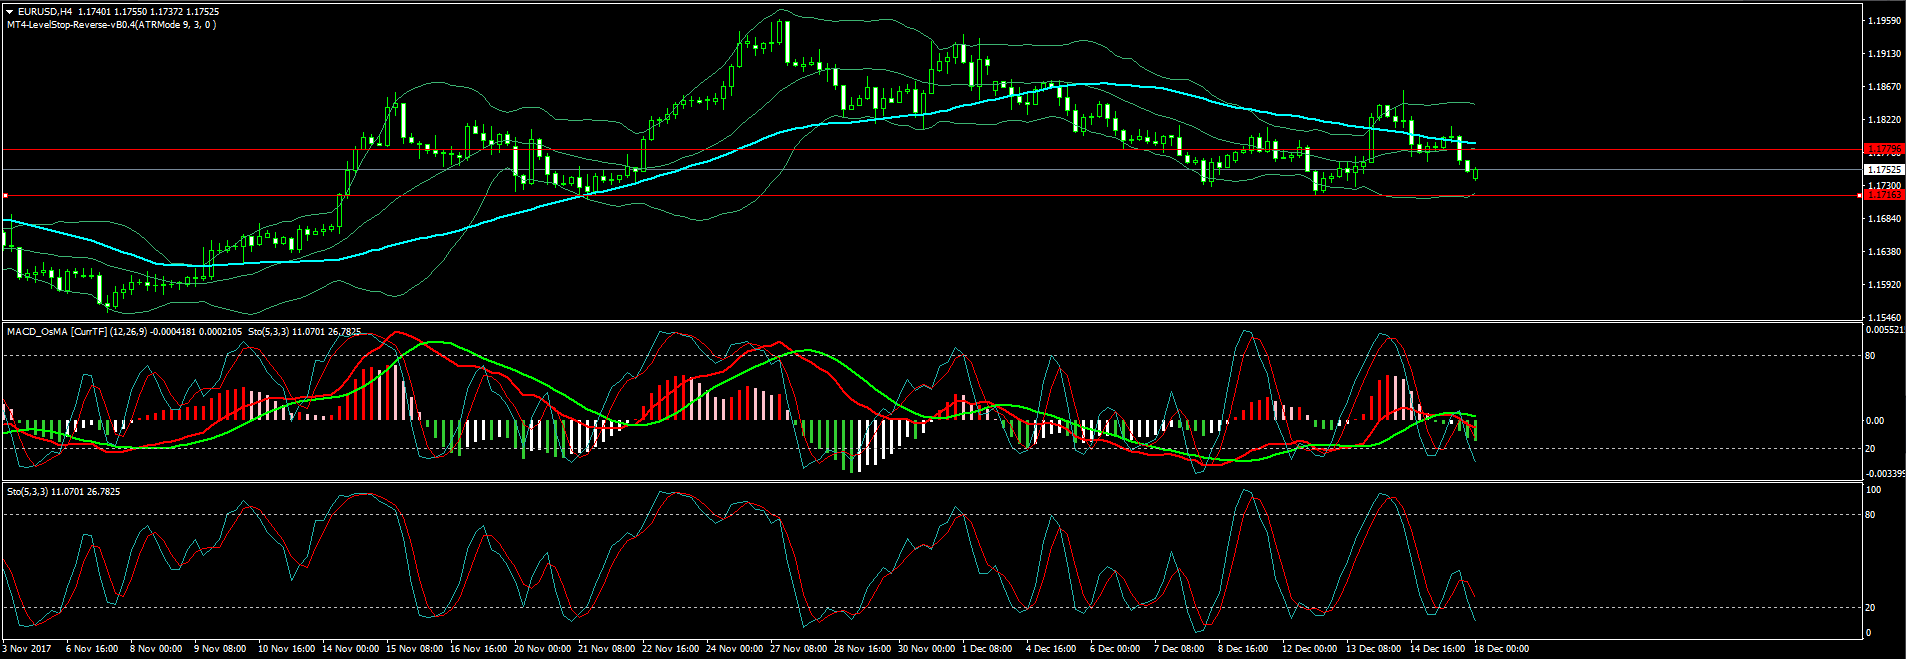The height and width of the screenshot is (659, 1906).
Task: Select the MT4-LevelStop-Reverse indicator label
Action: [x=110, y=25]
